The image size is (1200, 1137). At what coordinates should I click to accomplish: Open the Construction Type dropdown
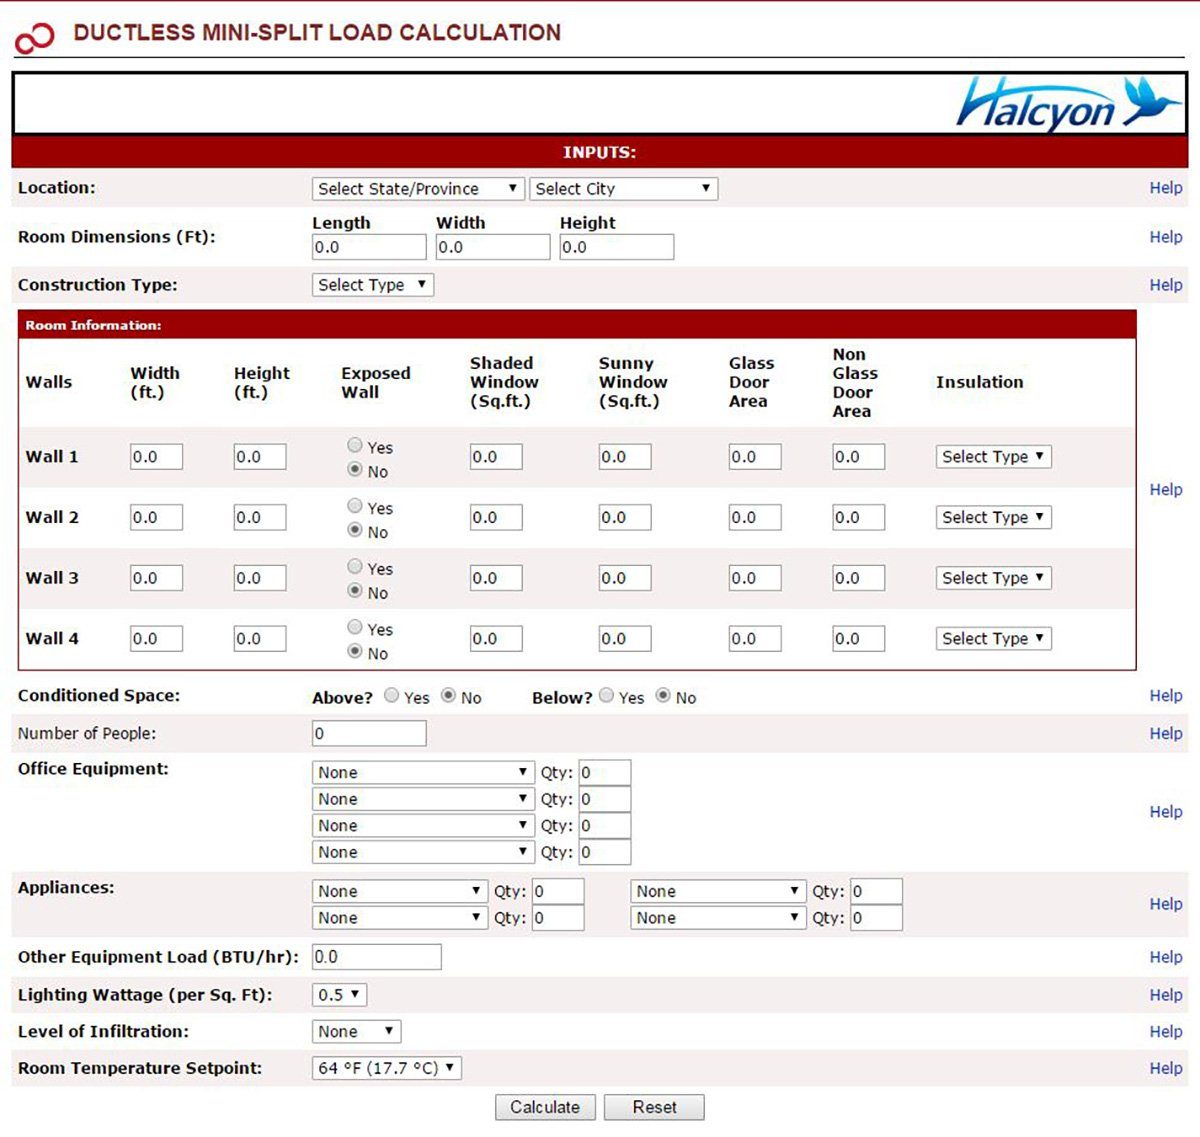[372, 284]
